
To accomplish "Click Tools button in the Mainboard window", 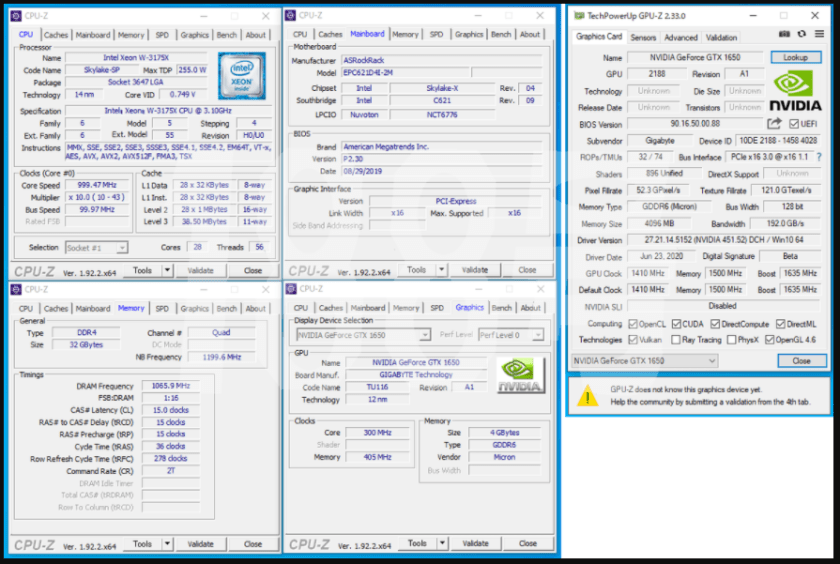I will point(416,270).
